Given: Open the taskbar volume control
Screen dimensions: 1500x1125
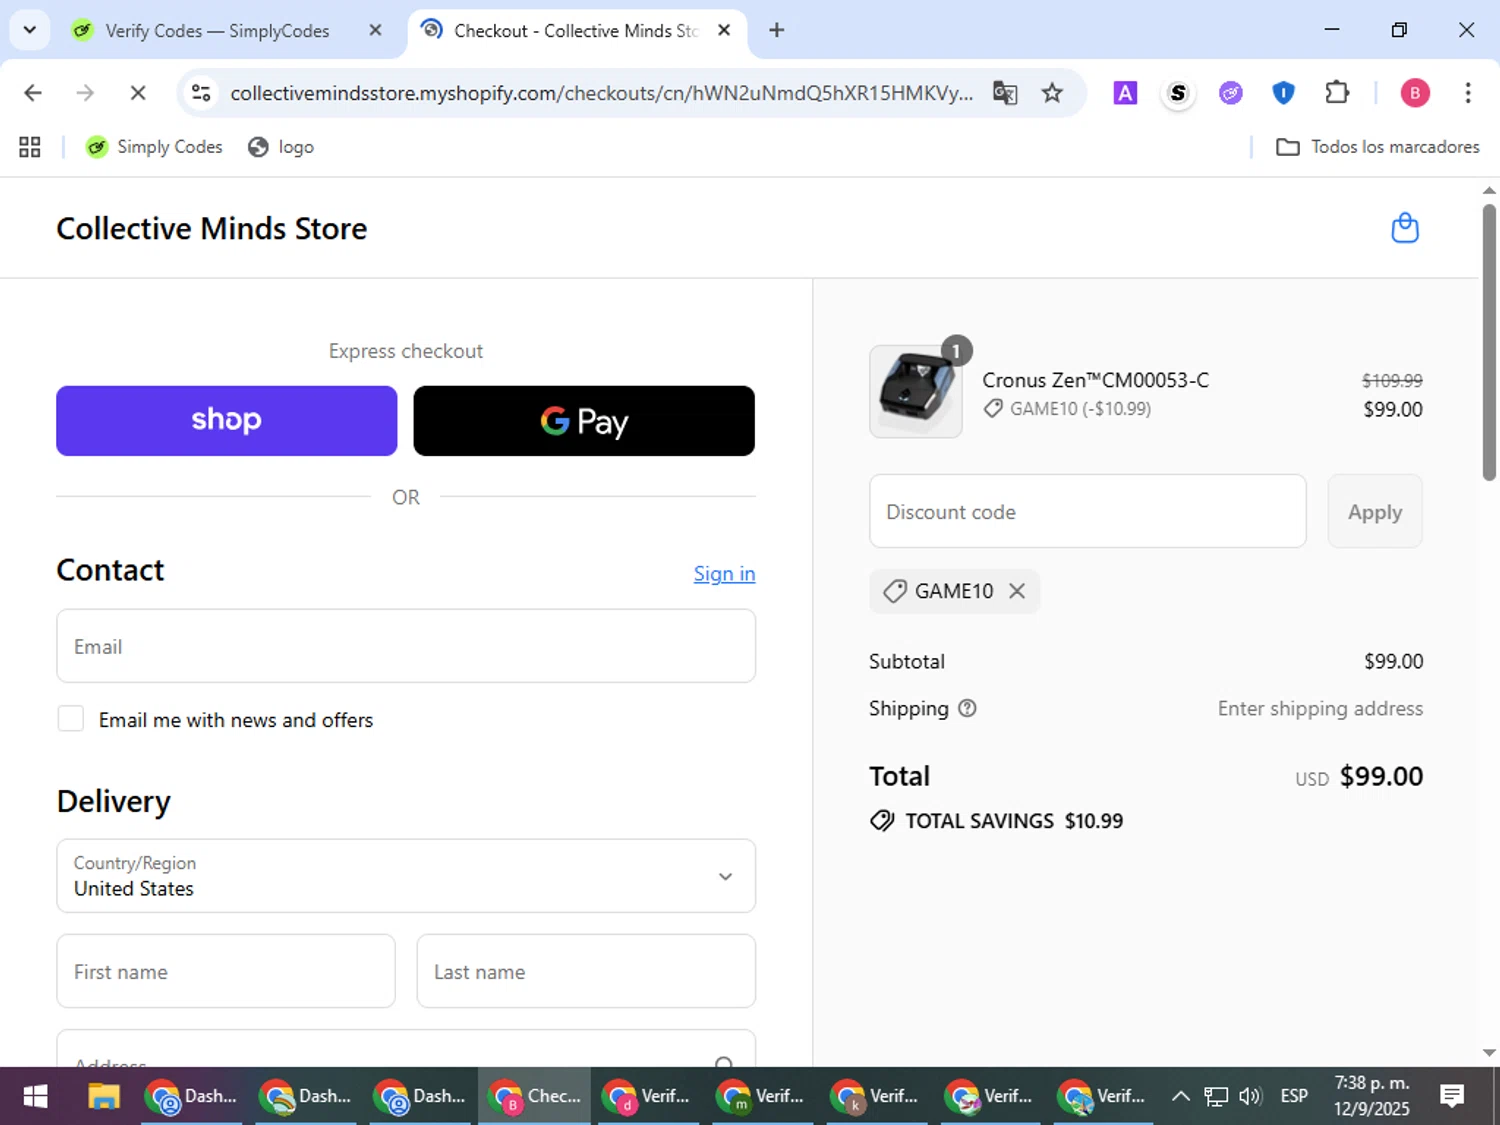Looking at the screenshot, I should [x=1250, y=1096].
